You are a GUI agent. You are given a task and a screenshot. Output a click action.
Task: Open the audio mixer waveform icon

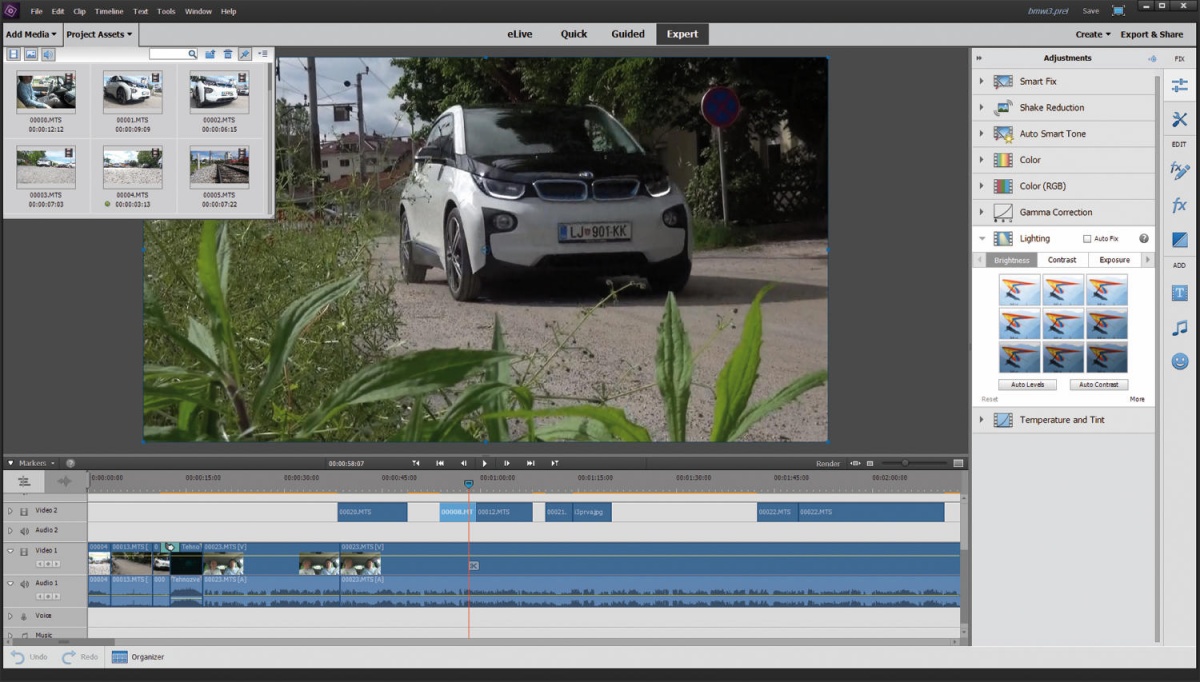[x=65, y=481]
